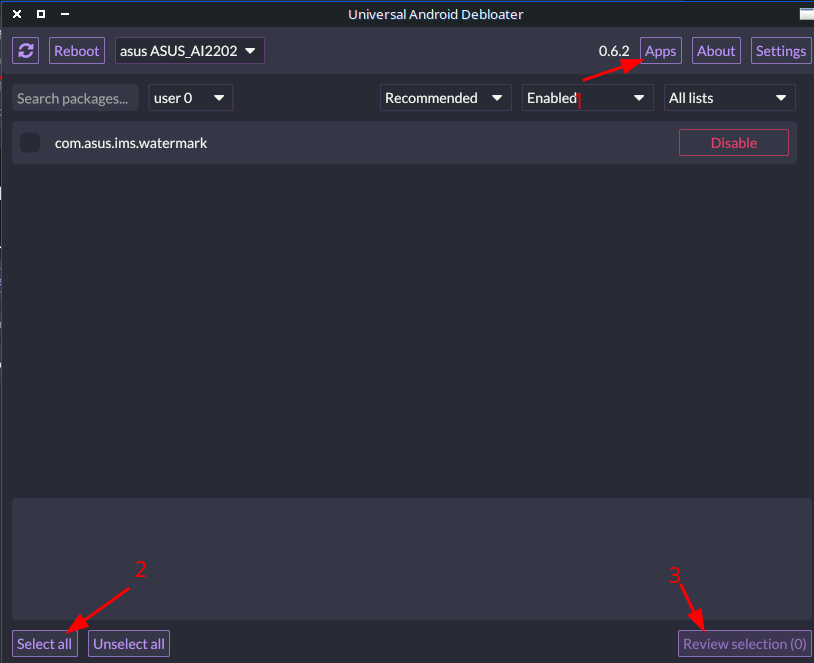814x663 pixels.
Task: Go to the Settings page
Action: pos(781,51)
